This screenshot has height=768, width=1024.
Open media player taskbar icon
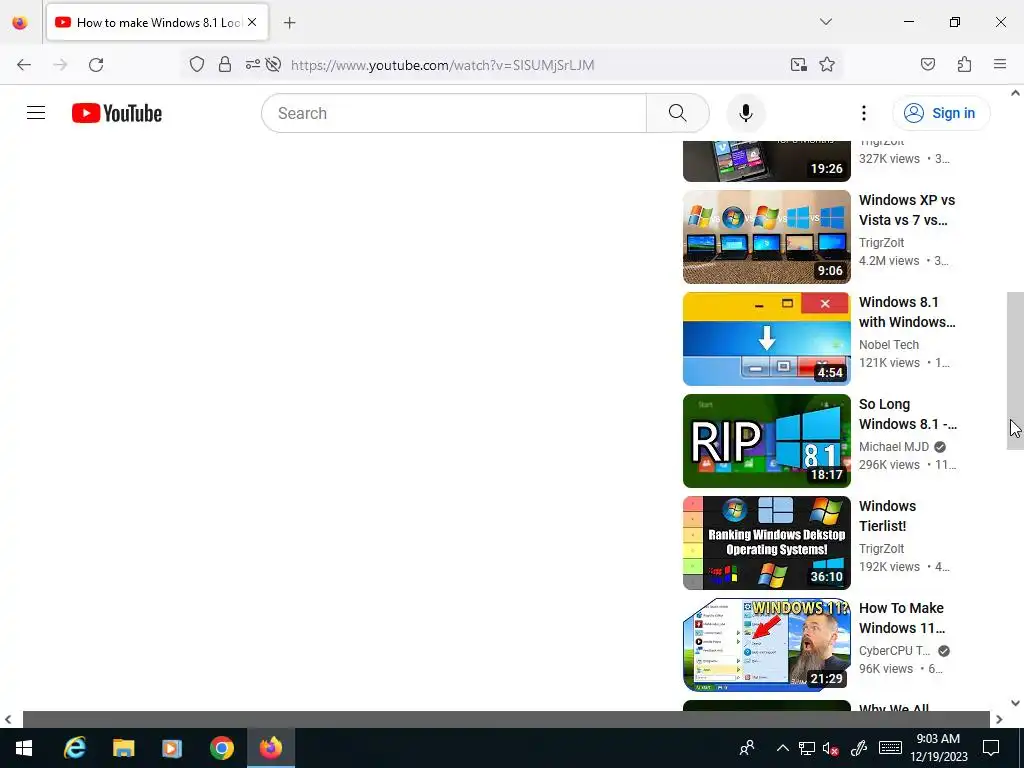coord(172,748)
